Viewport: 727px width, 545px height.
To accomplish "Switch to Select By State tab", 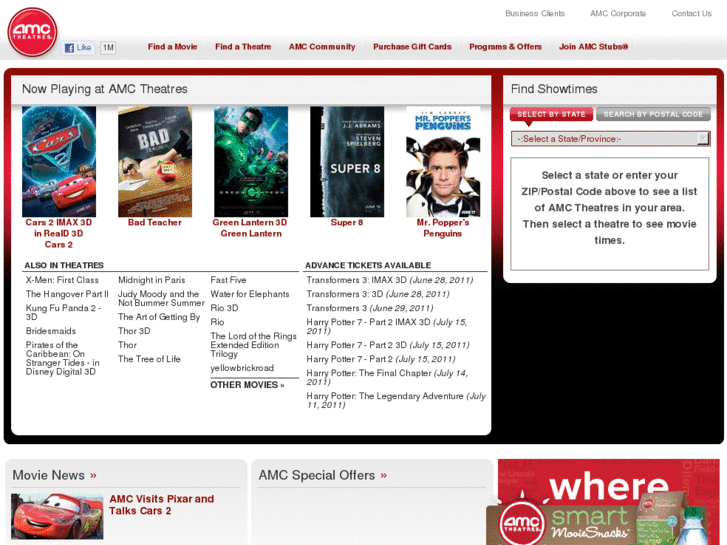I will coord(551,114).
